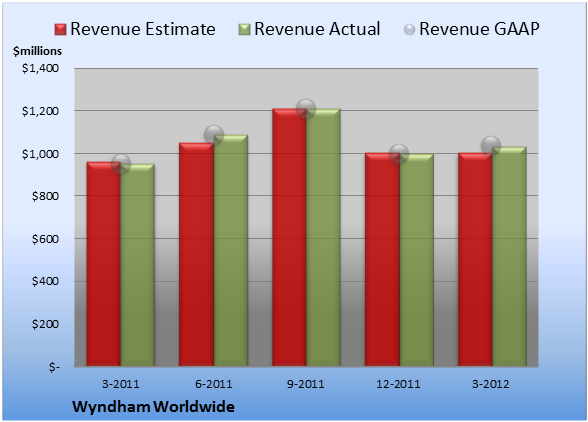Click the Revenue Estimate legend text

[x=143, y=29]
